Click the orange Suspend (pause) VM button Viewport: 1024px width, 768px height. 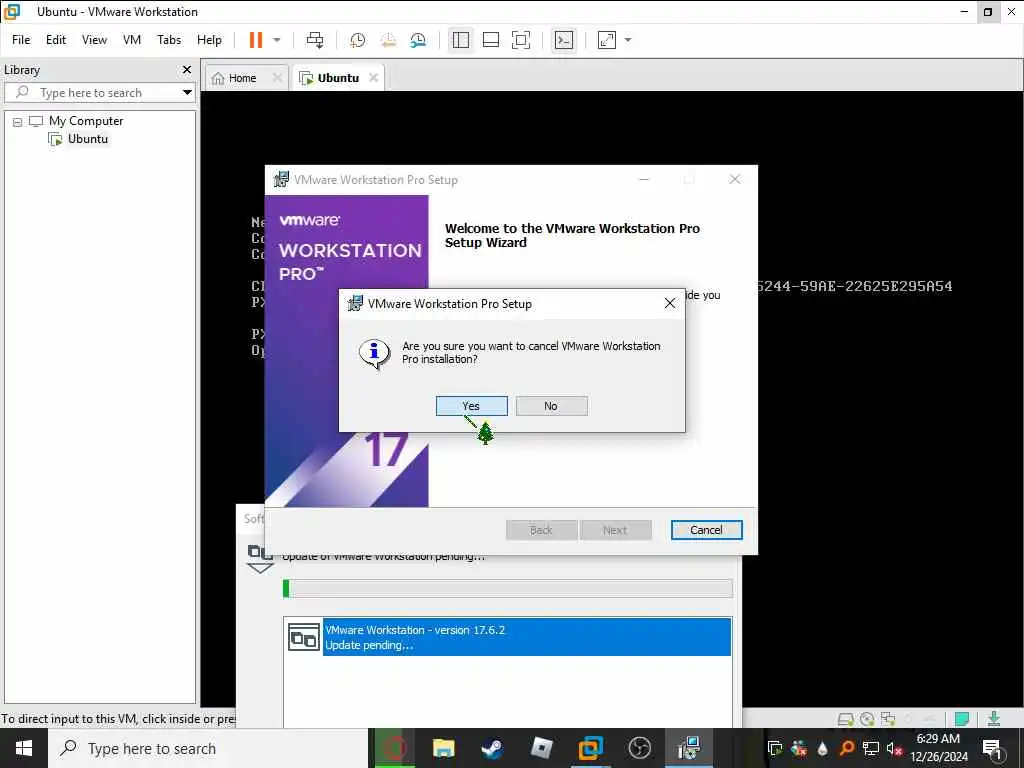click(x=255, y=40)
